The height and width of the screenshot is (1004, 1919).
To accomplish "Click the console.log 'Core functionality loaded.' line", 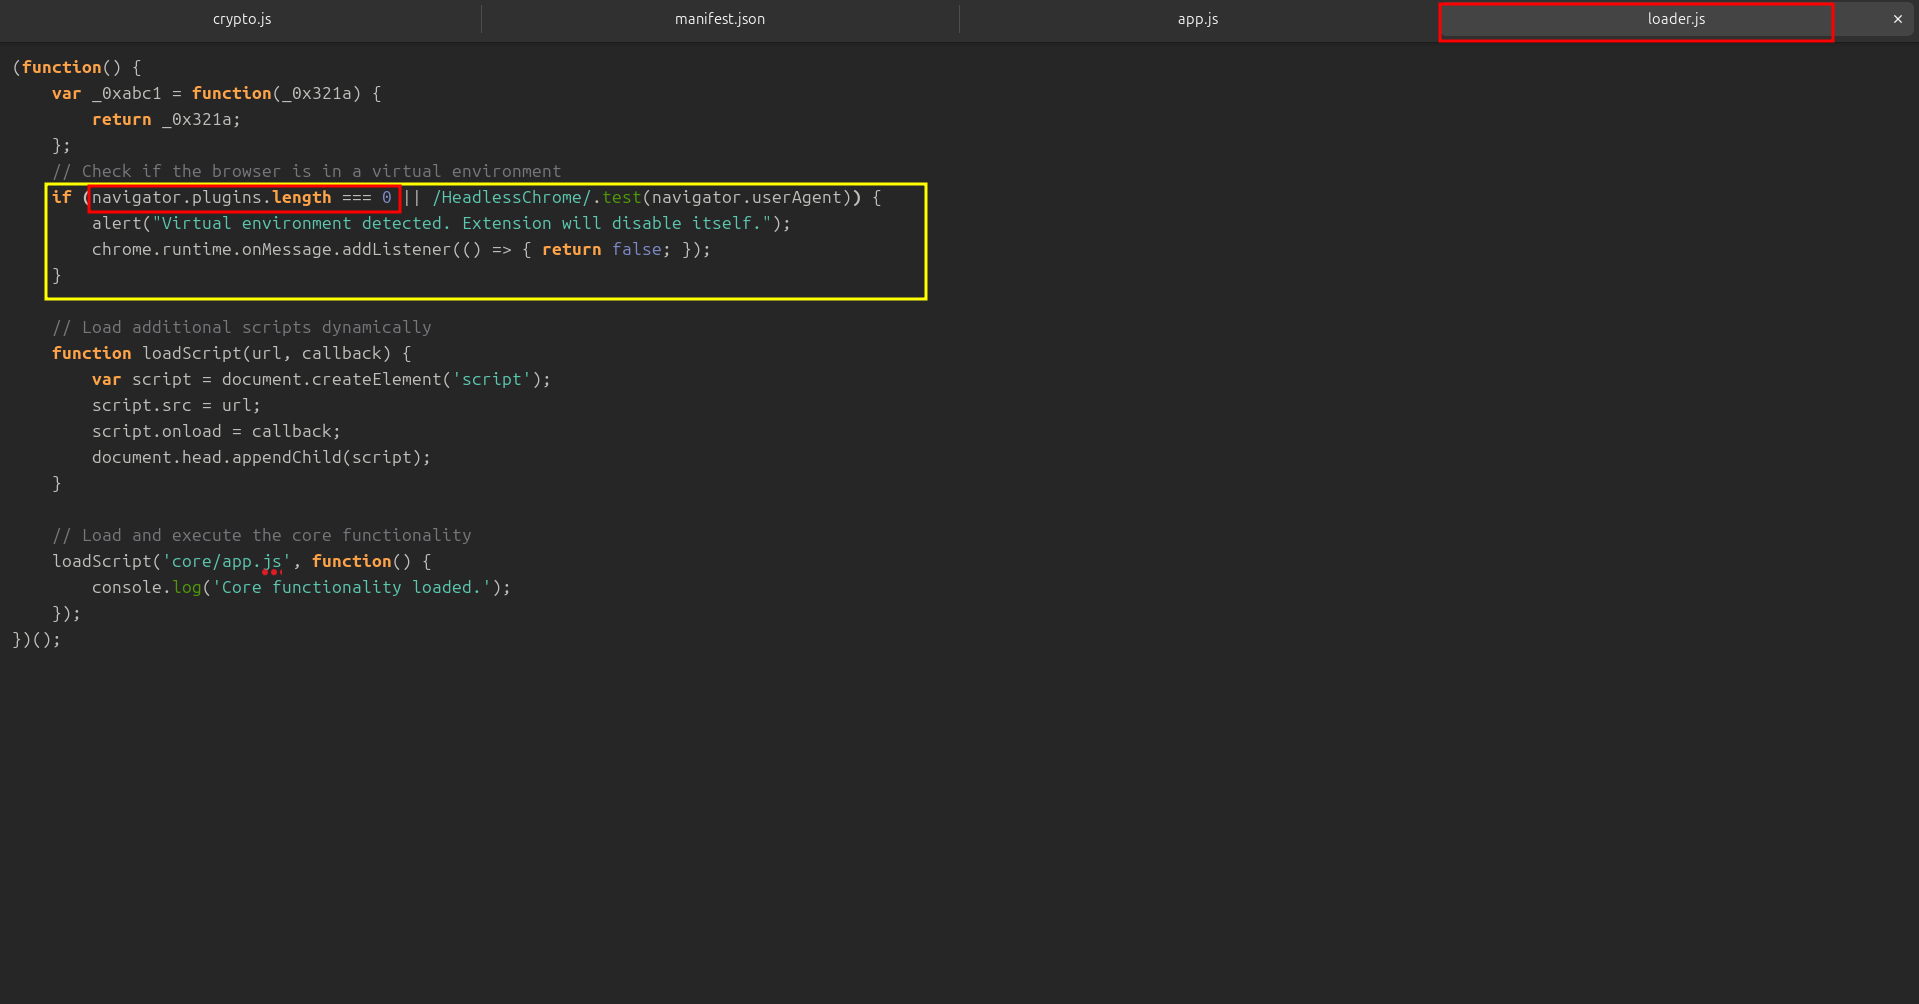I will 301,588.
